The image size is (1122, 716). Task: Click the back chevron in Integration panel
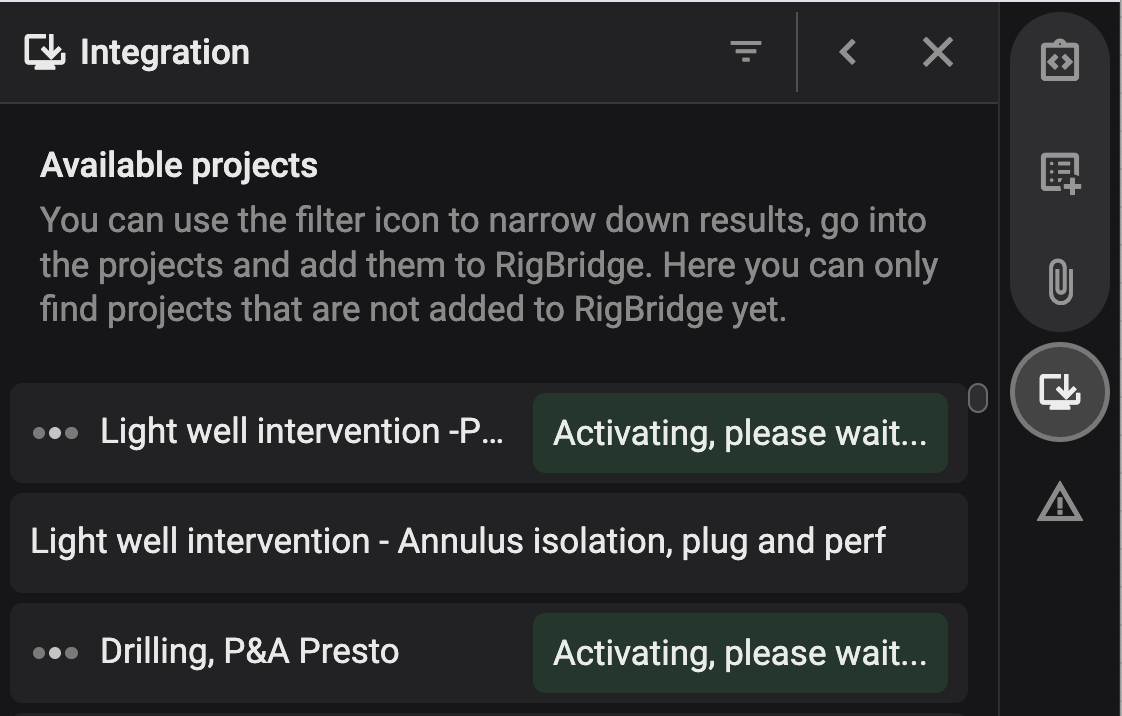848,52
